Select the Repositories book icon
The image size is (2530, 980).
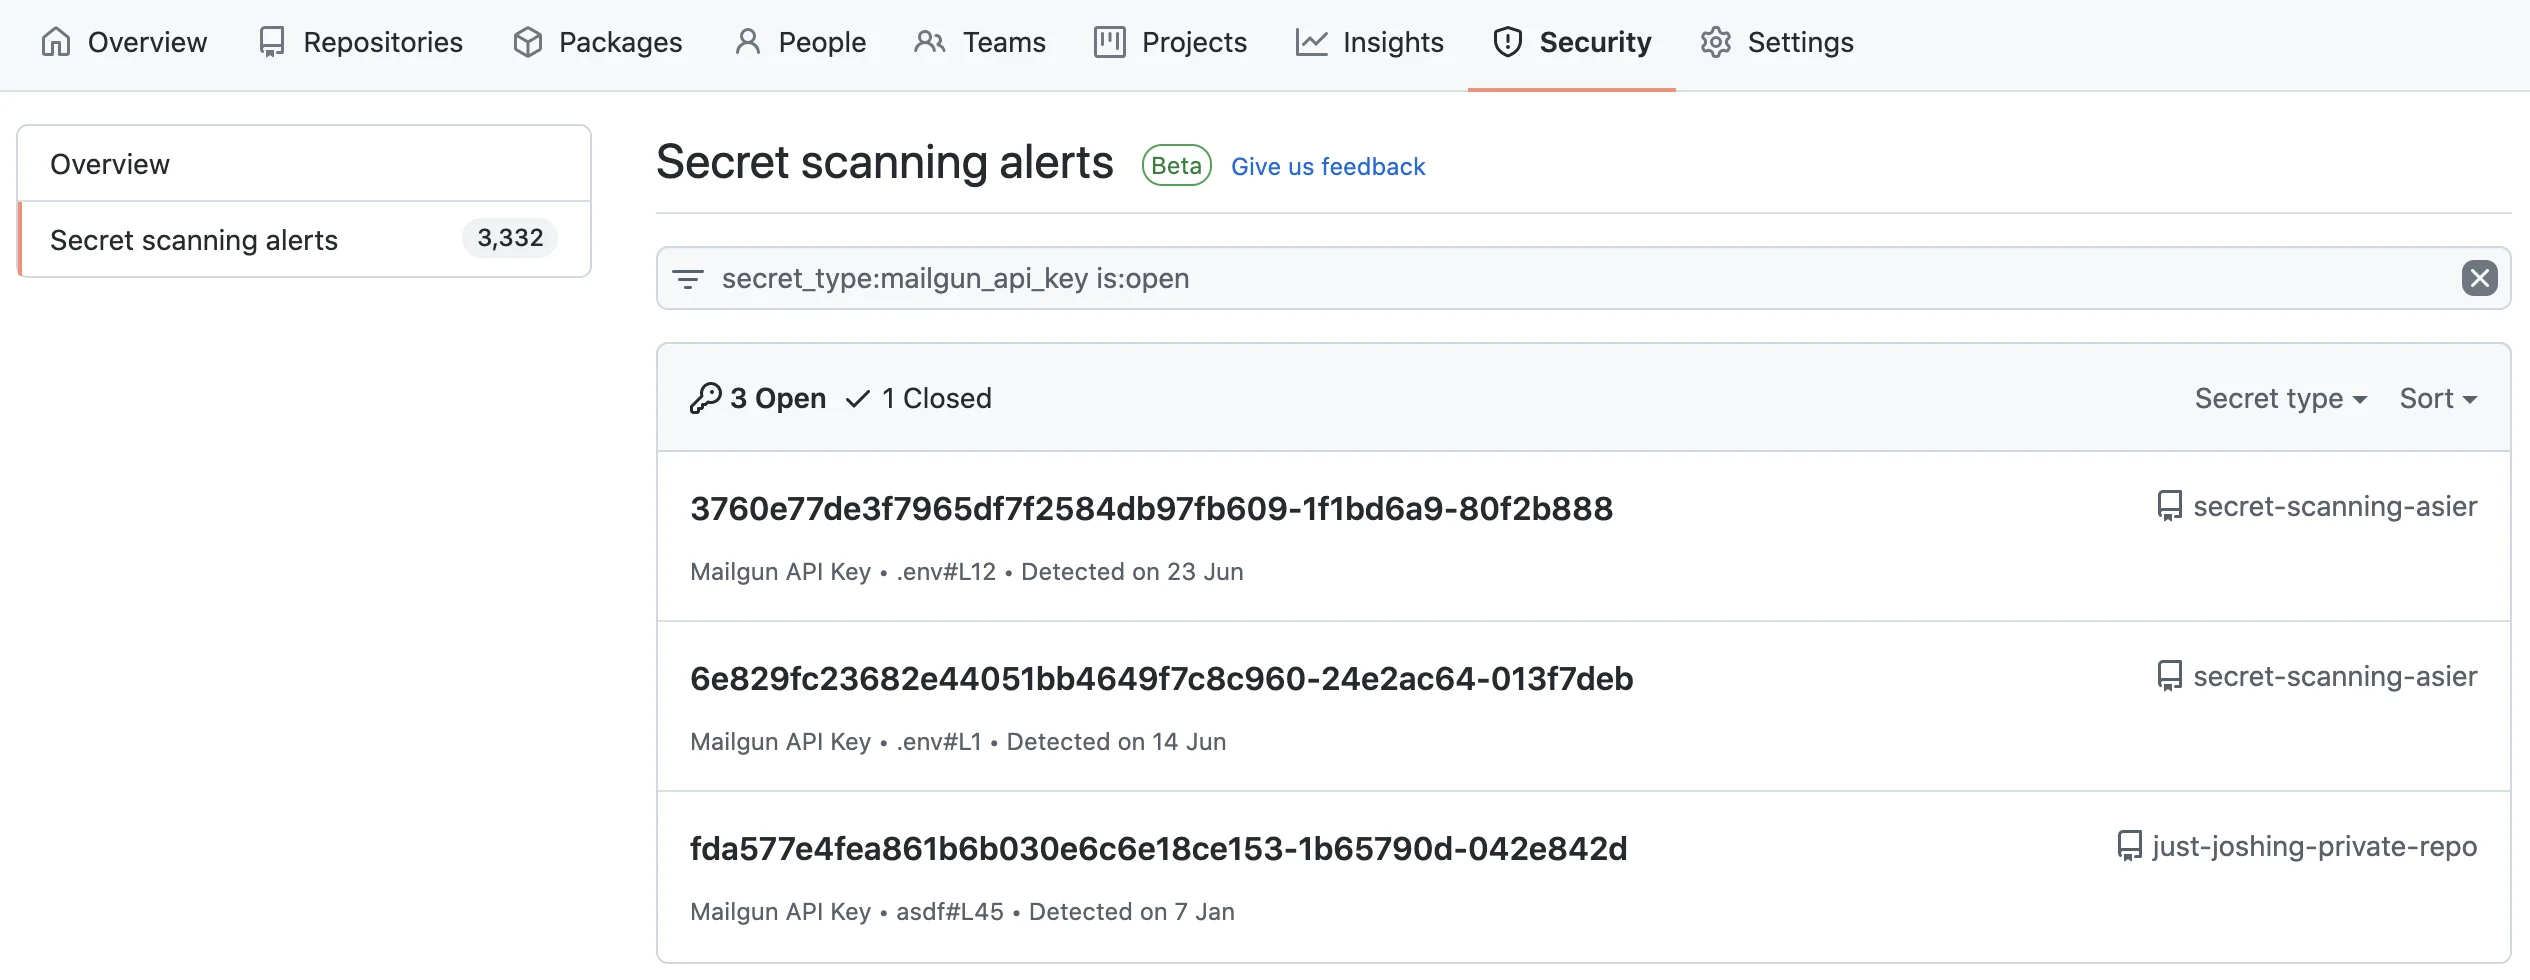(272, 40)
